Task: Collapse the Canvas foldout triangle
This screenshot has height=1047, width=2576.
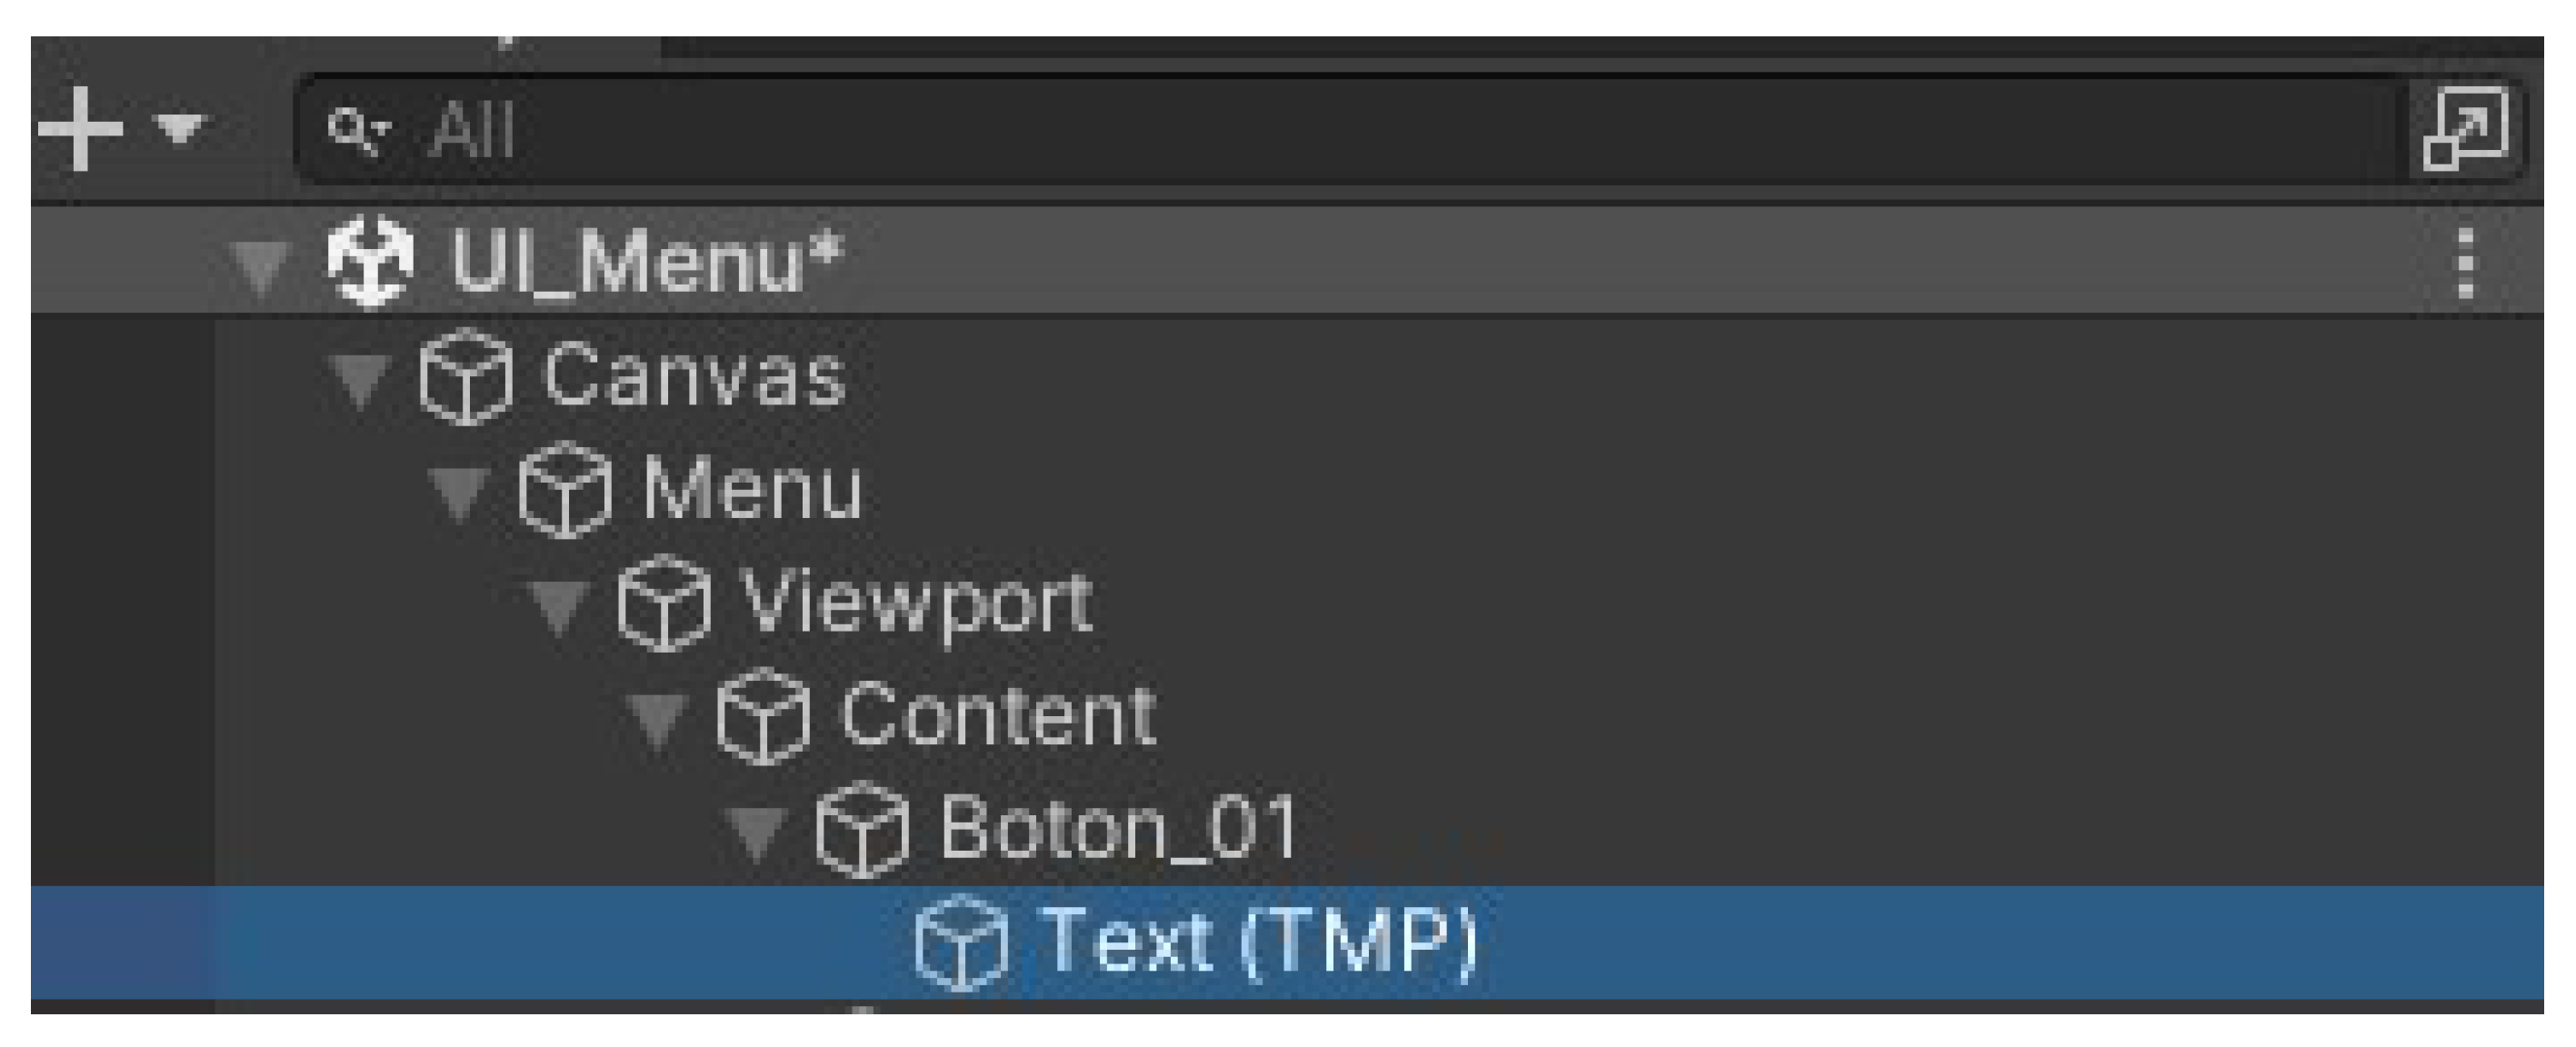Action: coord(361,380)
